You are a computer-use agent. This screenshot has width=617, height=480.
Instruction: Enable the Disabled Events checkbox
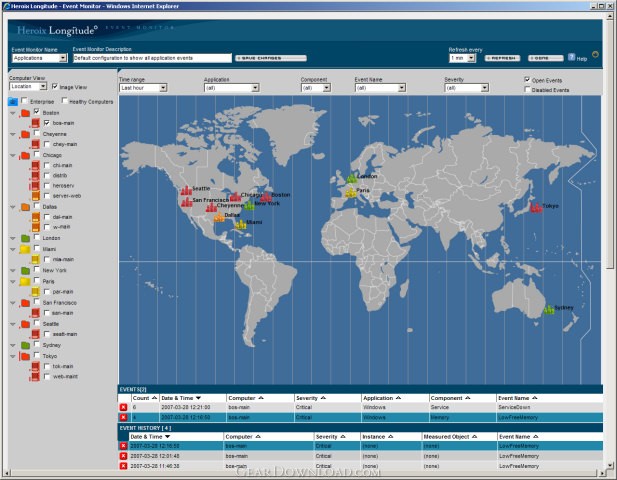click(x=527, y=89)
